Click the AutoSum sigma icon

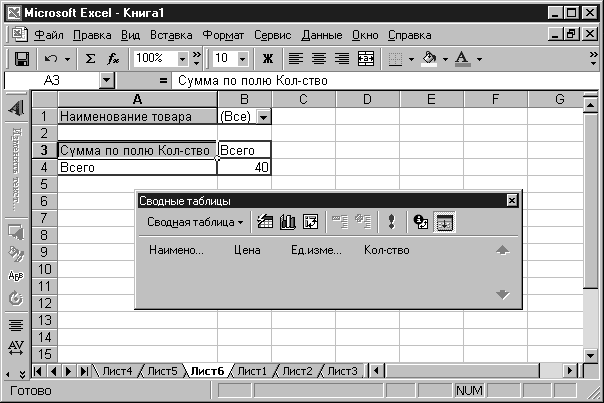pyautogui.click(x=90, y=59)
